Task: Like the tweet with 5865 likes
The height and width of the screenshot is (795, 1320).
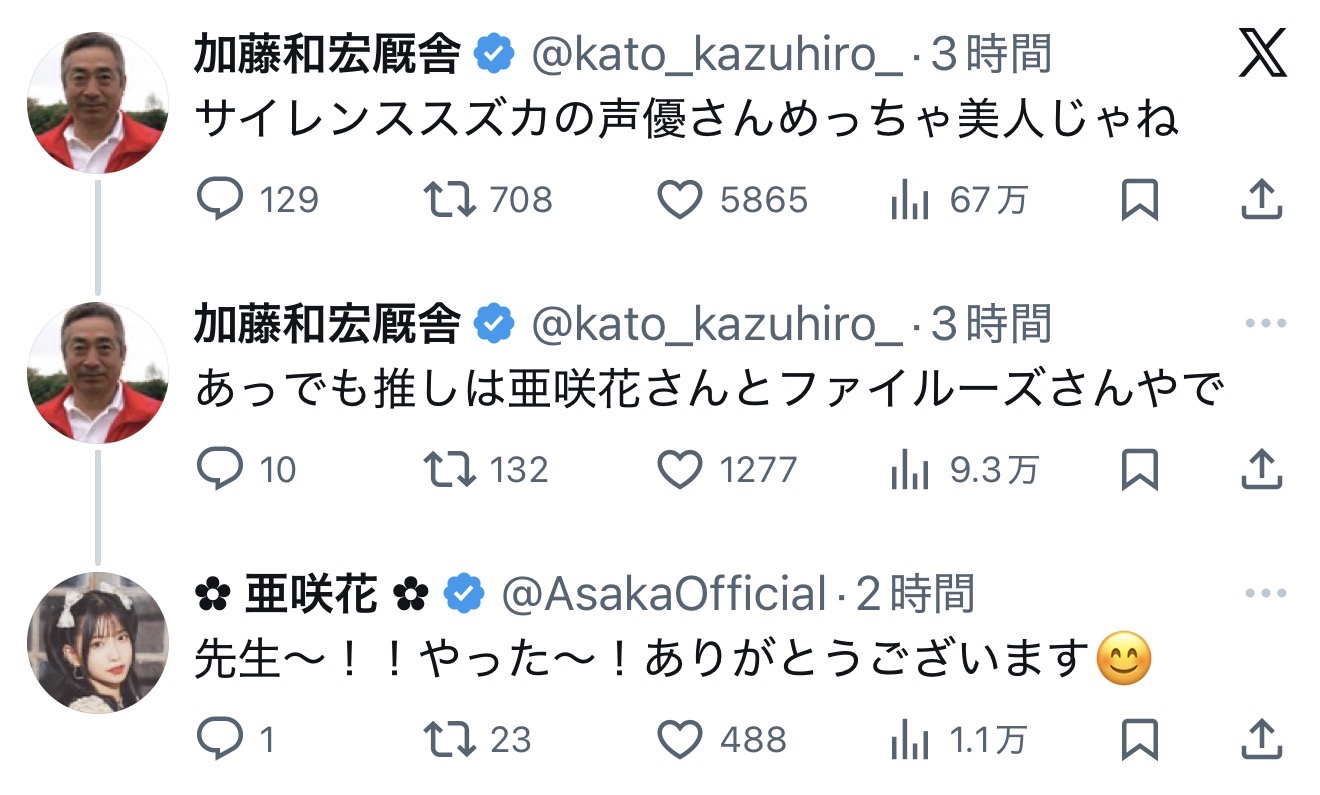Action: pos(680,201)
